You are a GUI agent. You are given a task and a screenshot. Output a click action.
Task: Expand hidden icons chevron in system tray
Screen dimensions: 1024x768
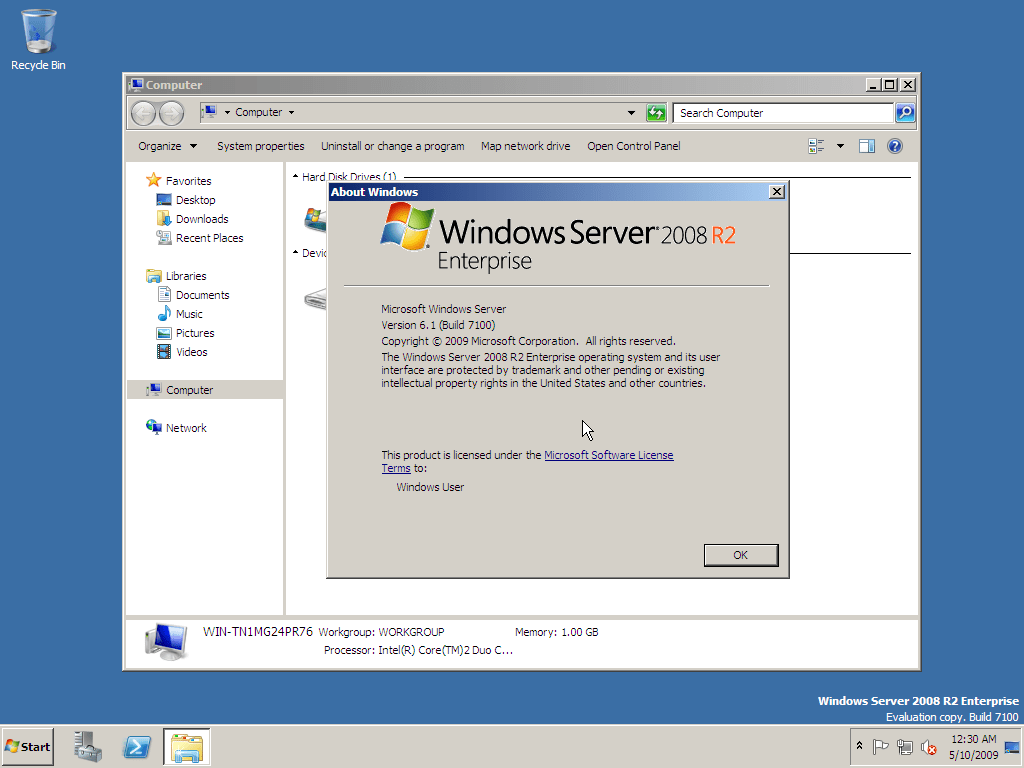point(859,745)
